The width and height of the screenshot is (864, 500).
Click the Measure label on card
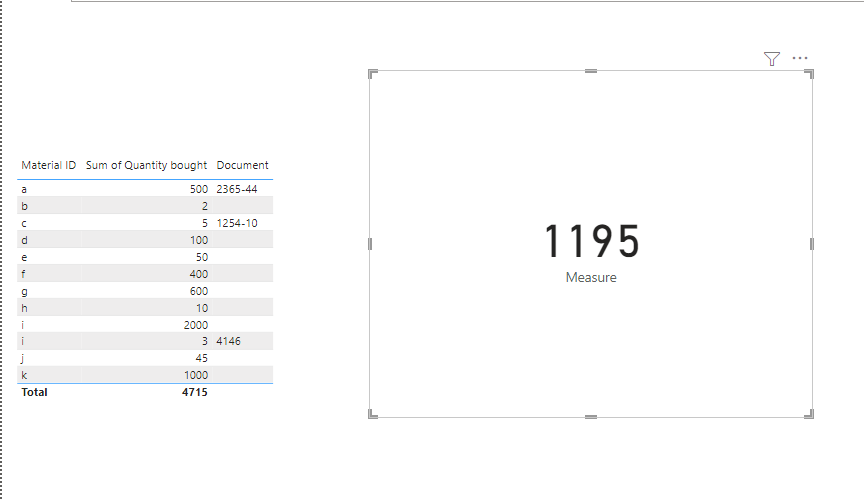tap(591, 277)
